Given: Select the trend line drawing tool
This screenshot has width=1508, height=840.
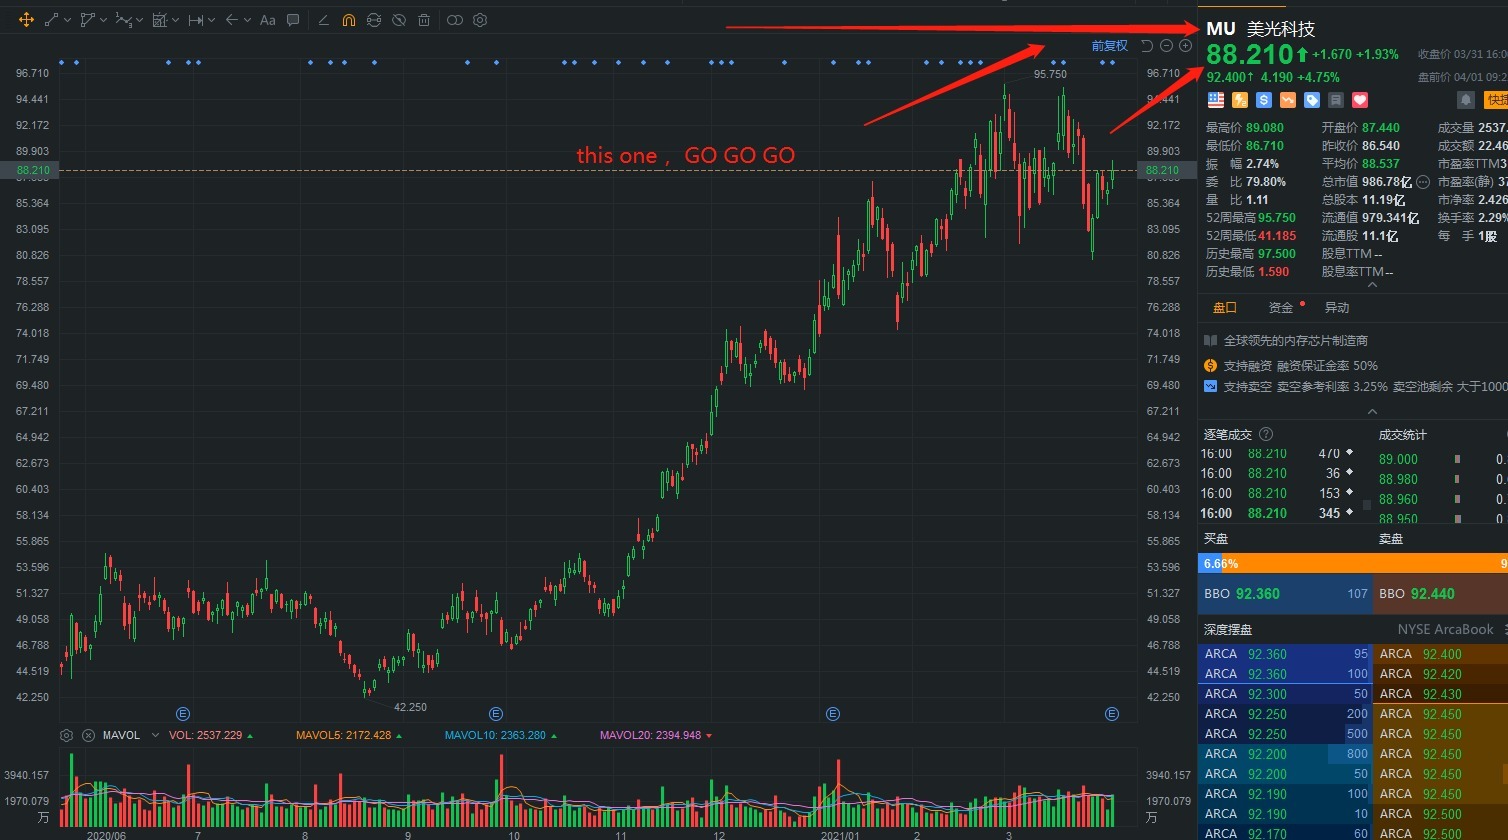Looking at the screenshot, I should [x=52, y=20].
